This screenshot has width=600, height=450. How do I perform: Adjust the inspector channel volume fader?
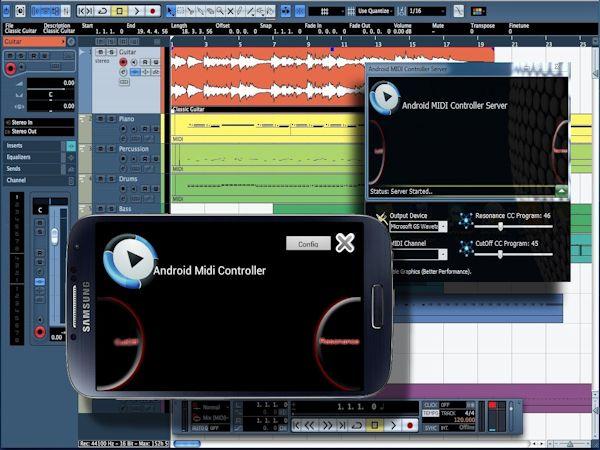click(54, 236)
